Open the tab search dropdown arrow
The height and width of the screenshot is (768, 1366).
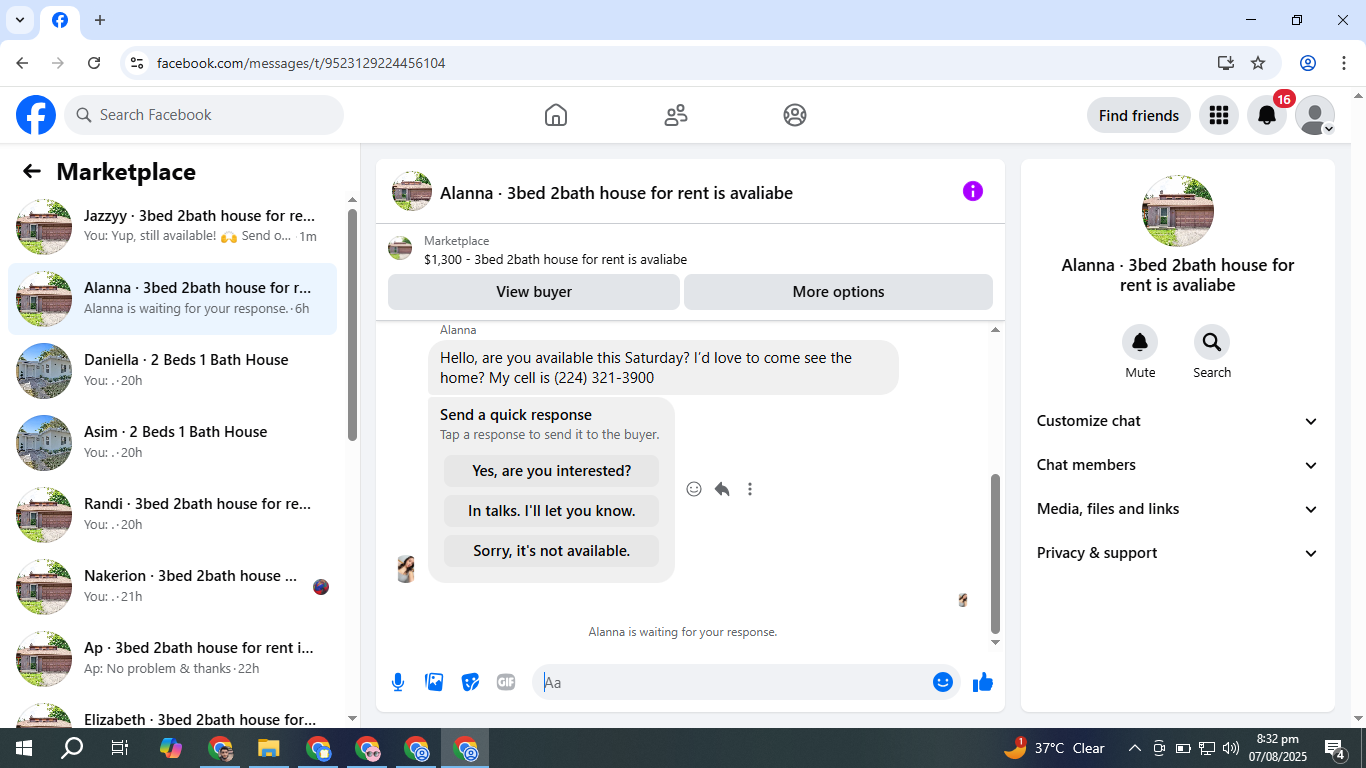pyautogui.click(x=20, y=20)
